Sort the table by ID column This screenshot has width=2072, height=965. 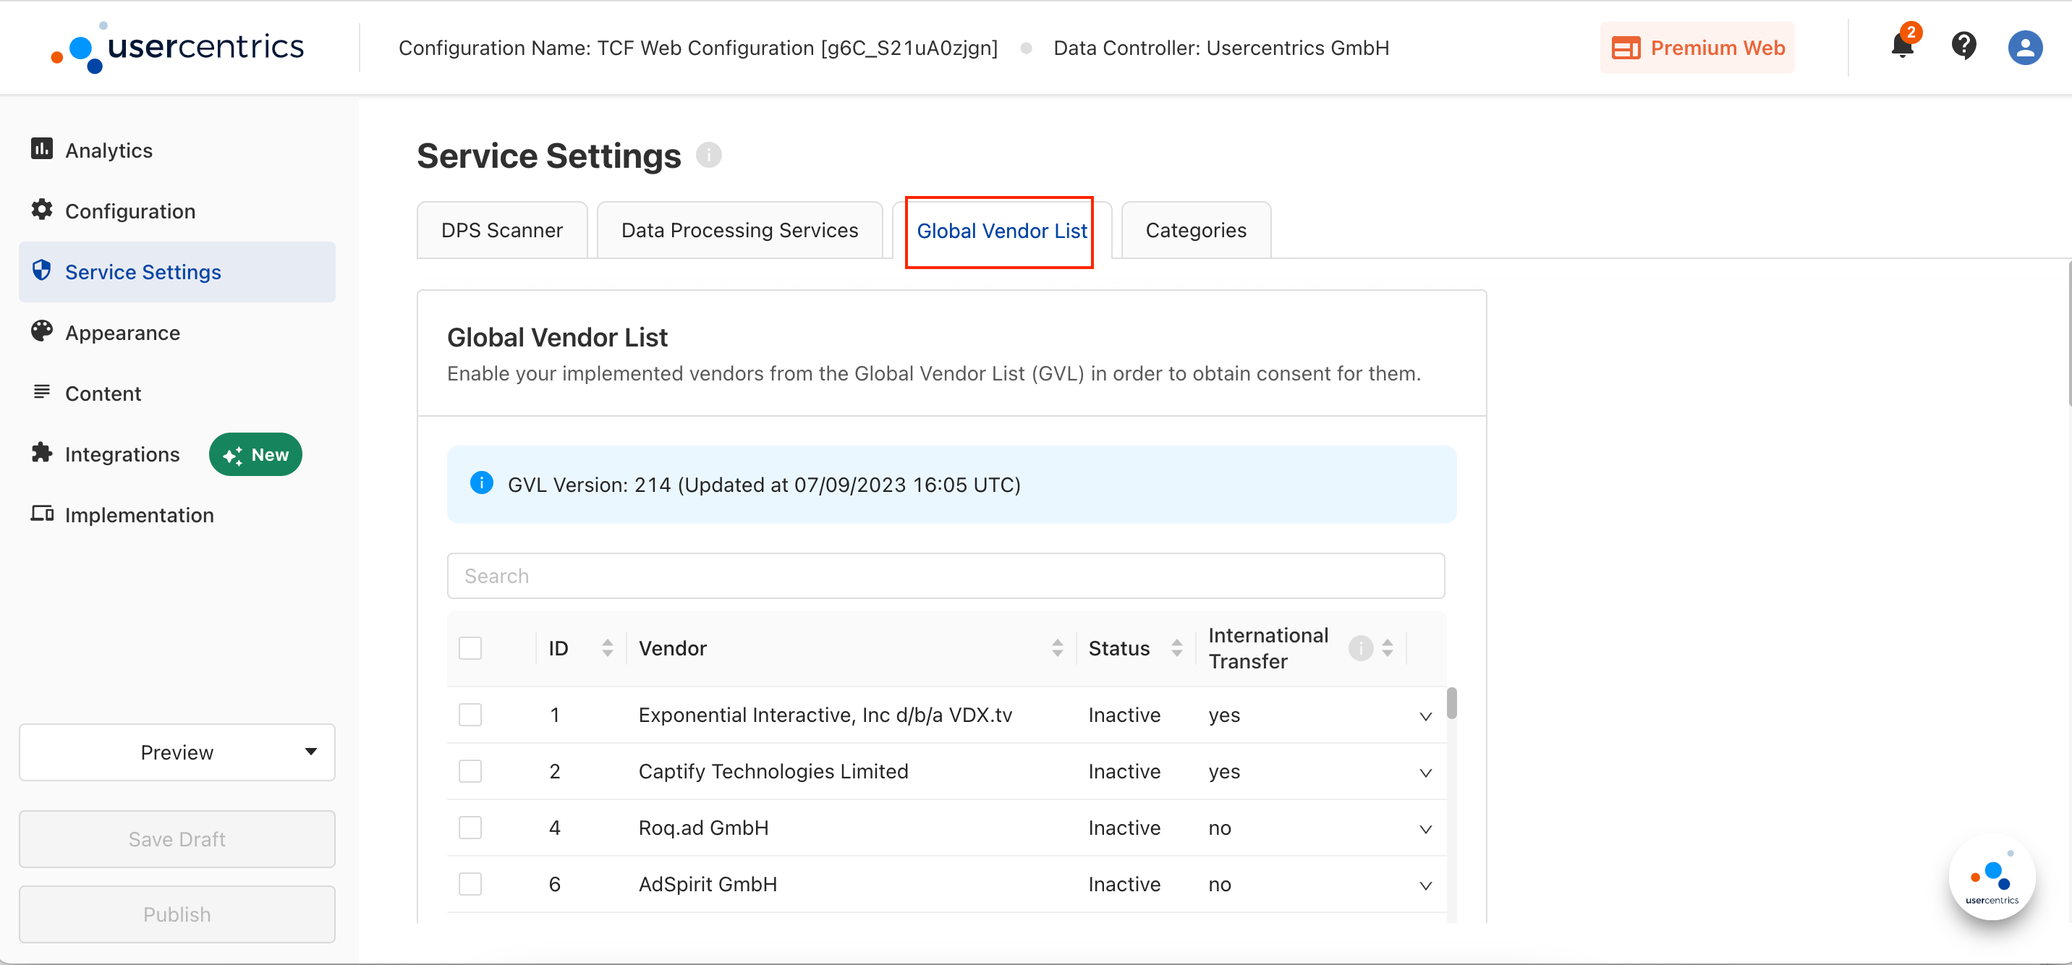click(x=607, y=648)
